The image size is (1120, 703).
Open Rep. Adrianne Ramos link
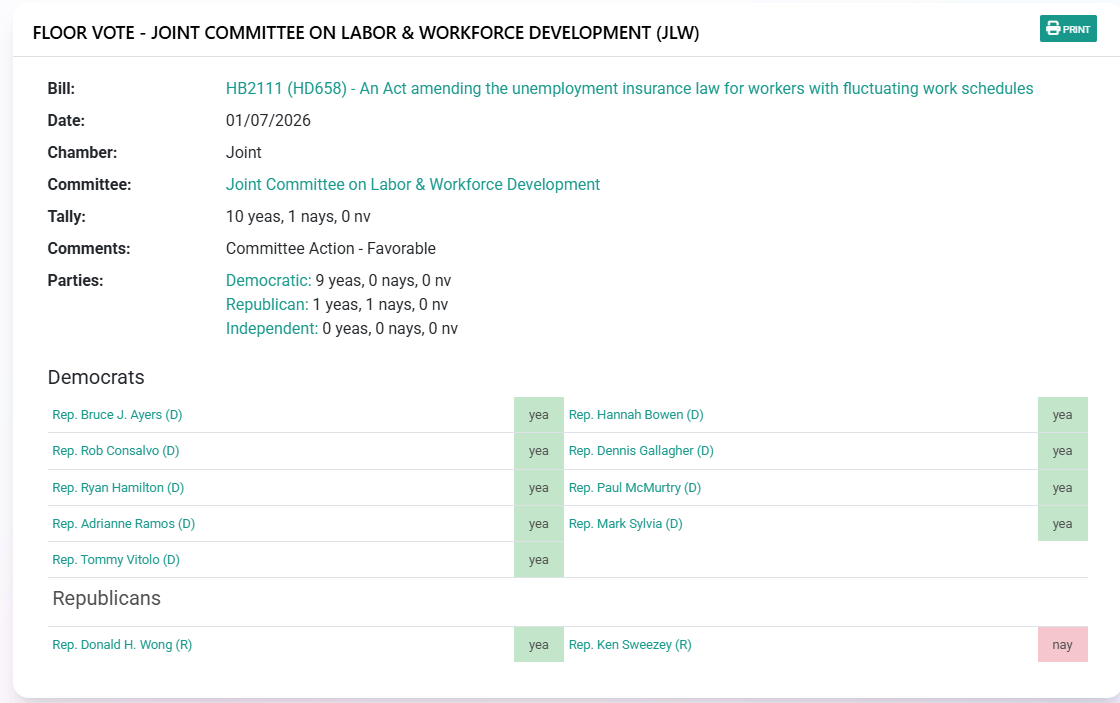(123, 524)
